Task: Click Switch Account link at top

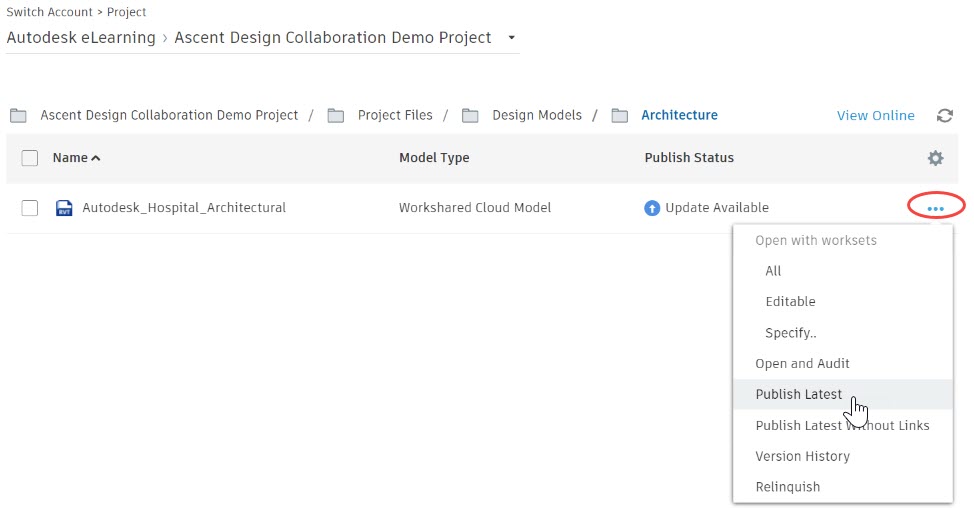Action: pyautogui.click(x=49, y=12)
